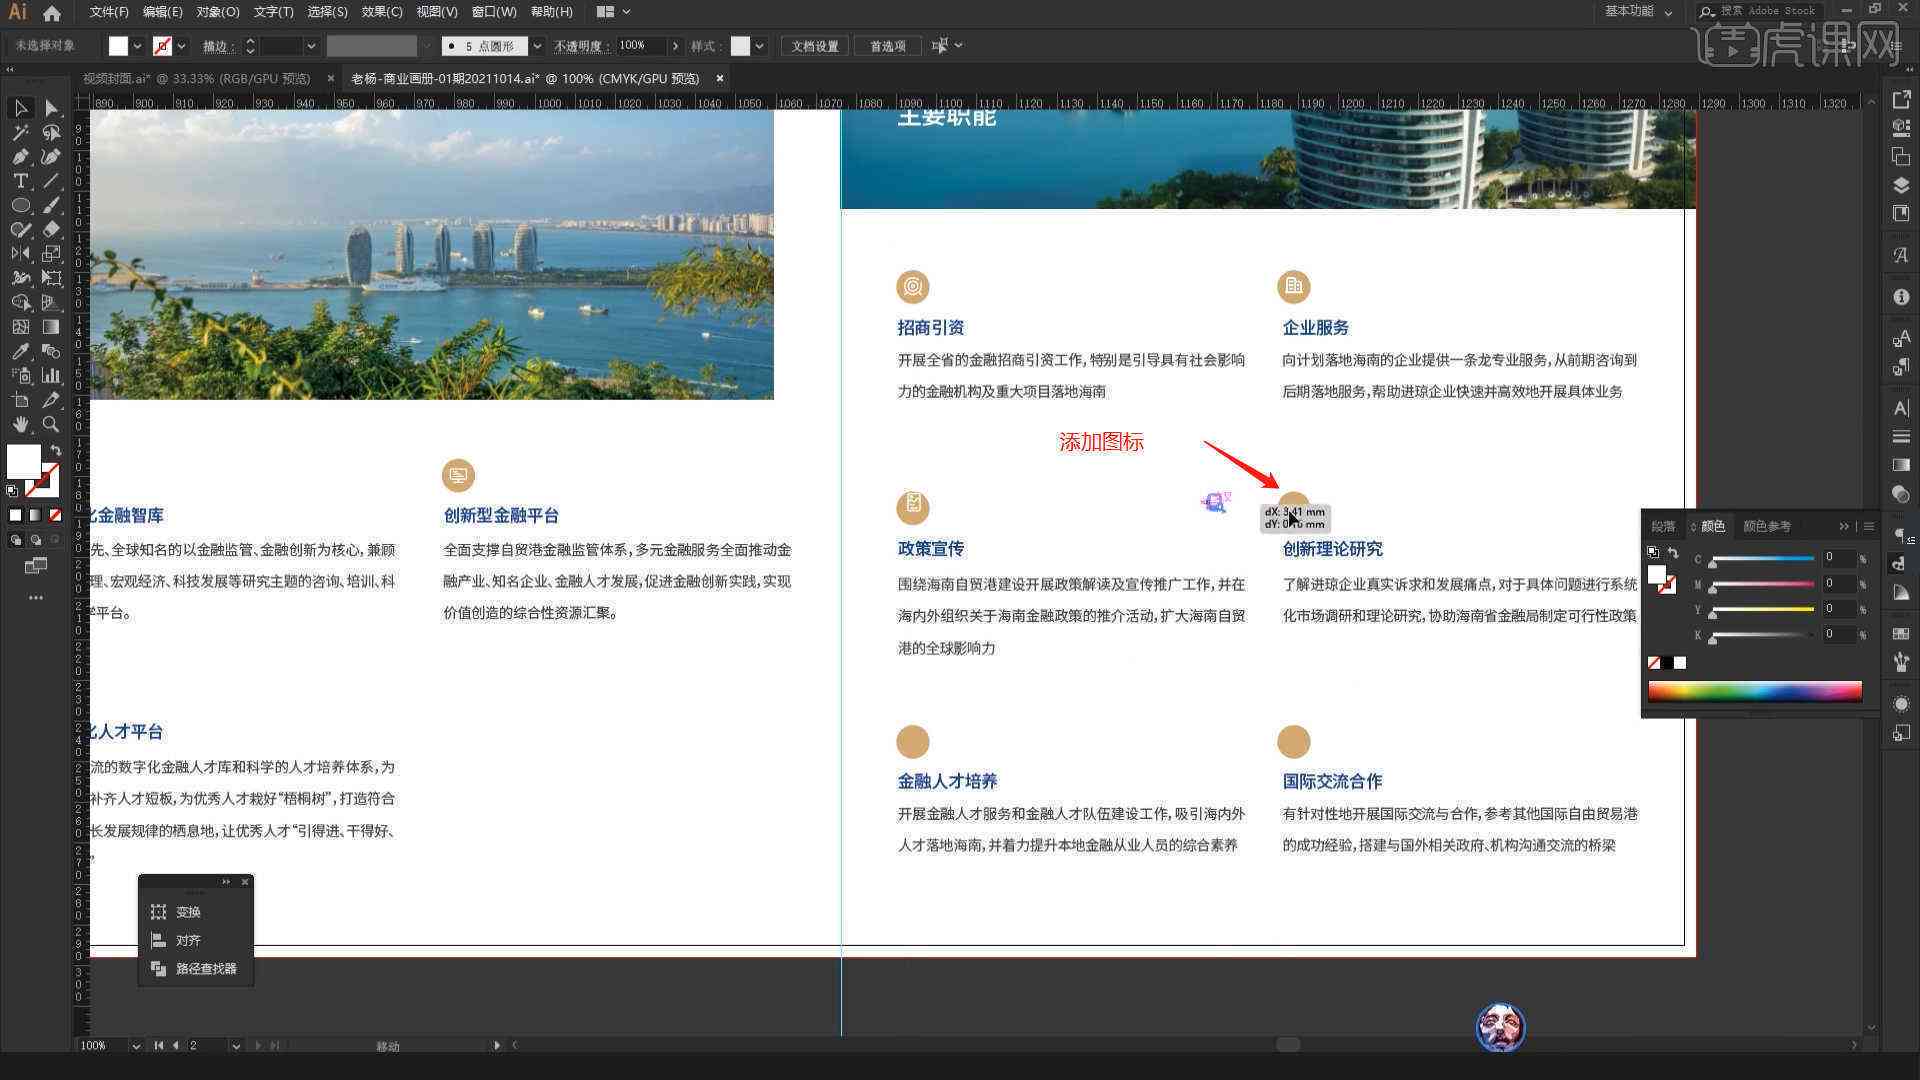1920x1080 pixels.
Task: Click the black swatch in Color panel
Action: (x=1667, y=663)
